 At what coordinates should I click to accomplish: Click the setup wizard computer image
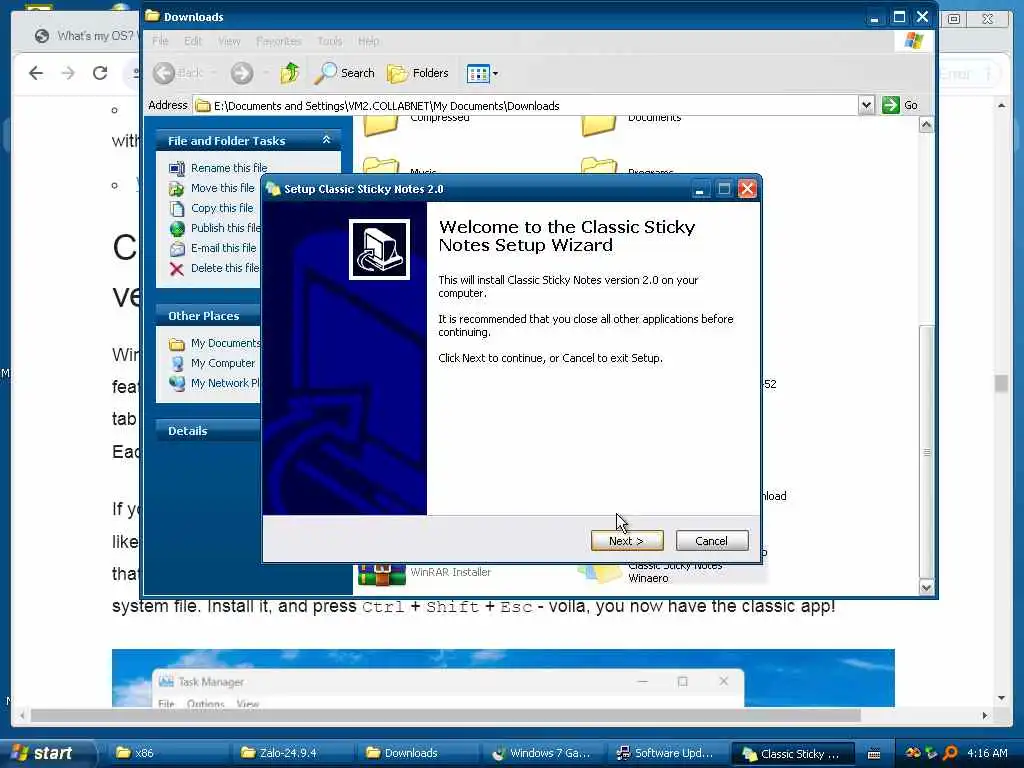point(379,249)
